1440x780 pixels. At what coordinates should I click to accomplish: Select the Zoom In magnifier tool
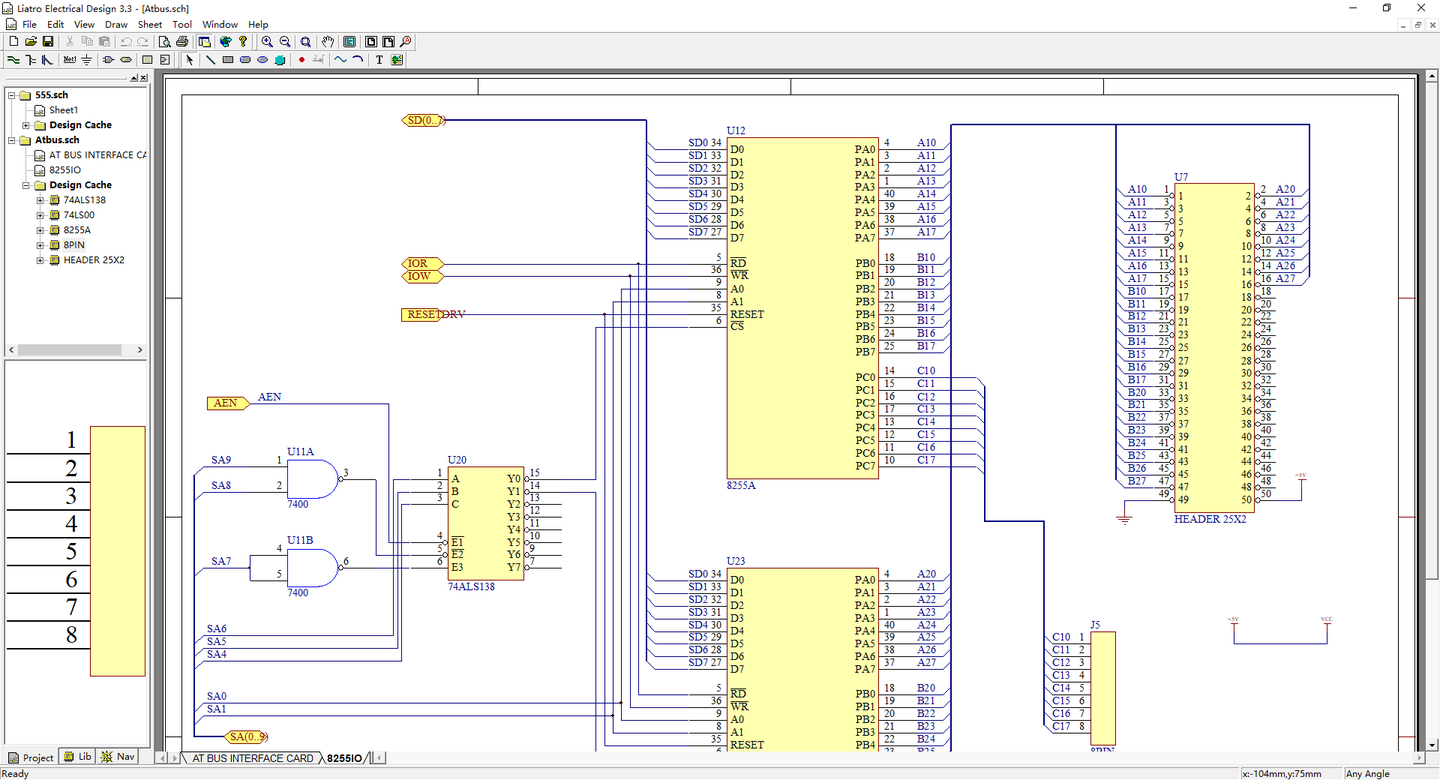coord(267,42)
